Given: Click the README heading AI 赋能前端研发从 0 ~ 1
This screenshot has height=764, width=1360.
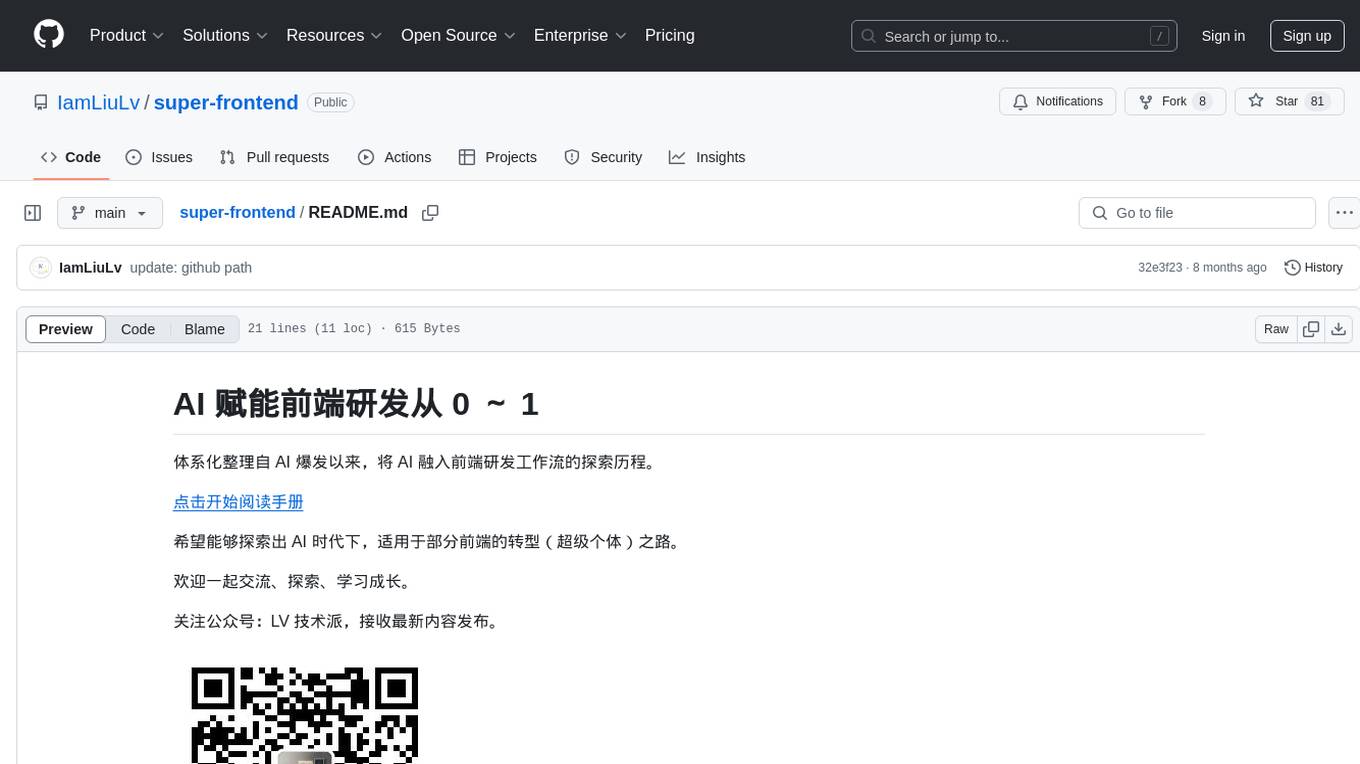Looking at the screenshot, I should (x=356, y=404).
